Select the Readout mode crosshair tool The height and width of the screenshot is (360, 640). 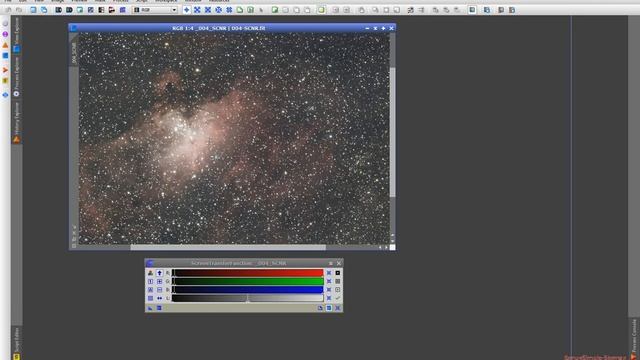coord(187,10)
